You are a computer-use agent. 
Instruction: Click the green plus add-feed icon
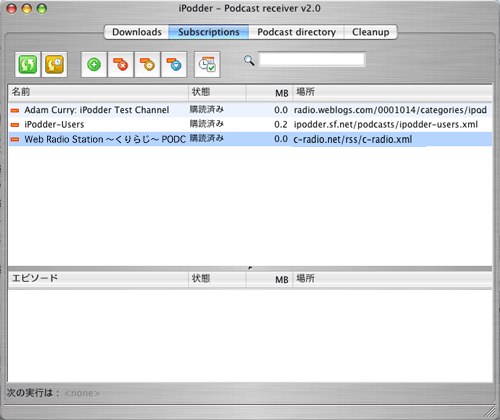[94, 64]
